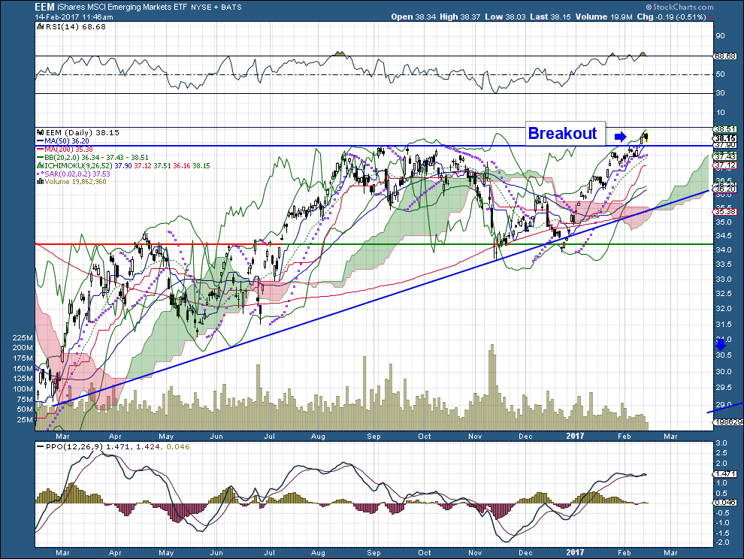This screenshot has width=744, height=559.
Task: Click the blue MA(50) legend line marker
Action: coord(40,141)
